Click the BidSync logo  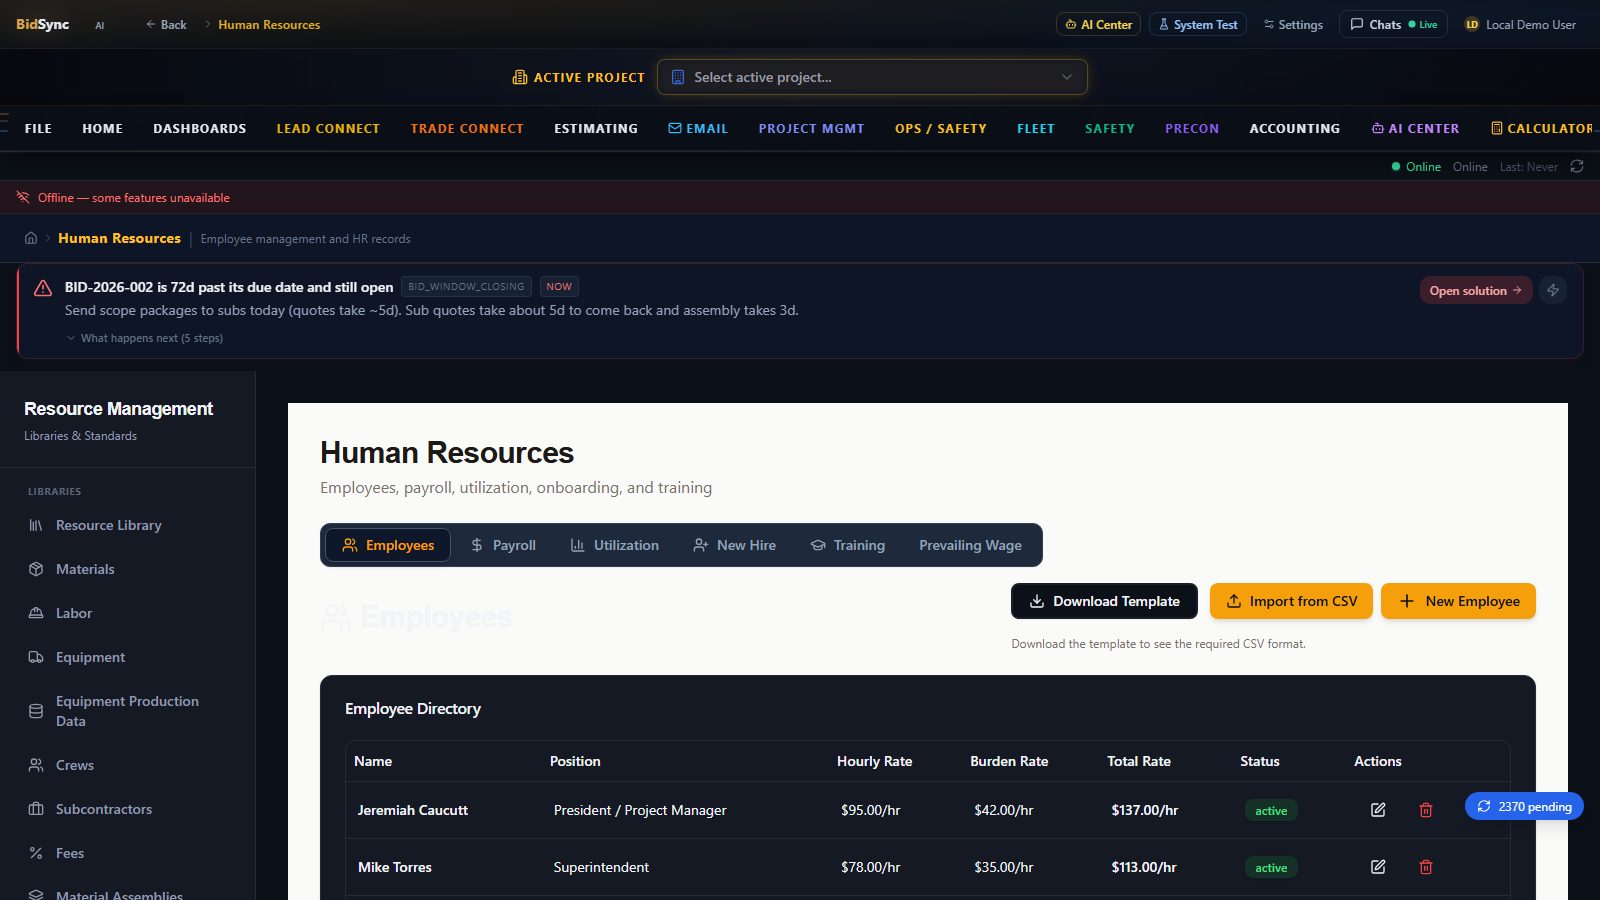(x=42, y=24)
